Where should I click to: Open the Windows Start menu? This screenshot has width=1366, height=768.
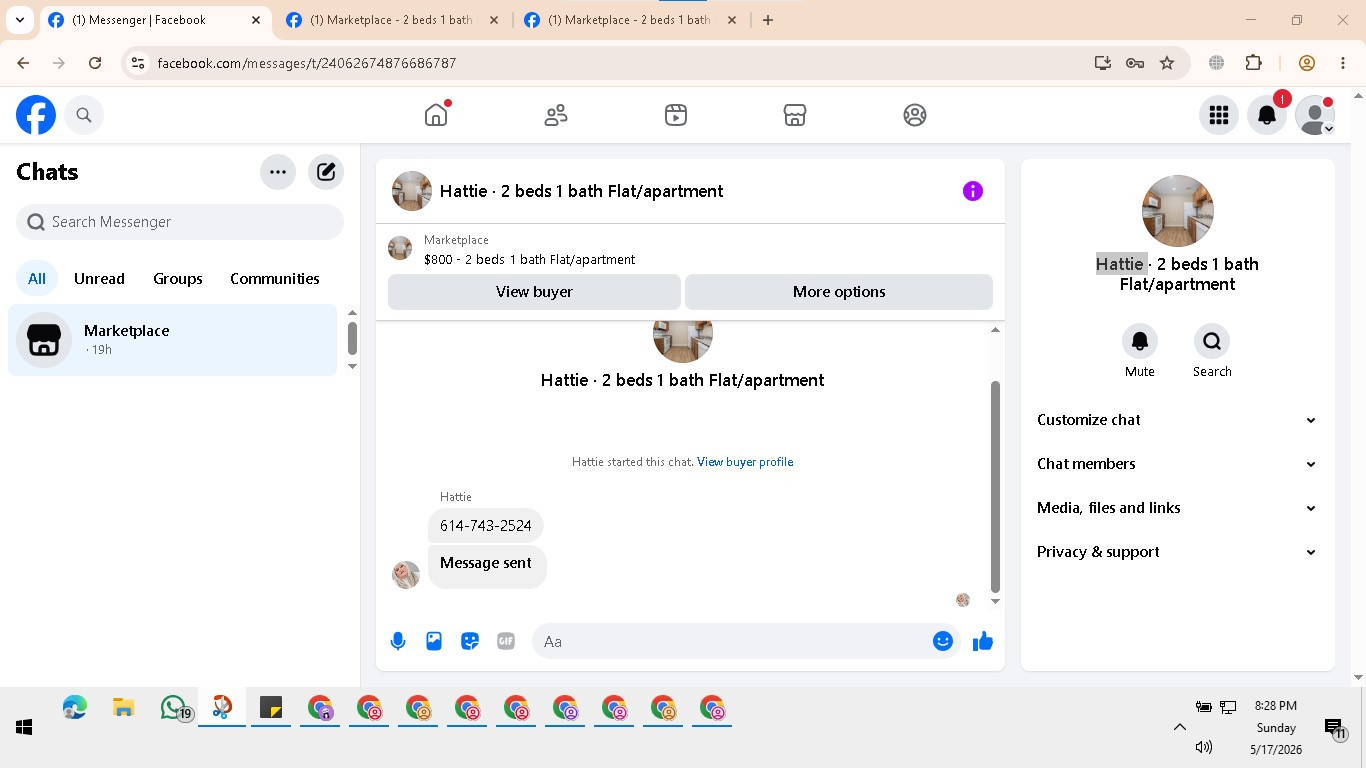[24, 727]
